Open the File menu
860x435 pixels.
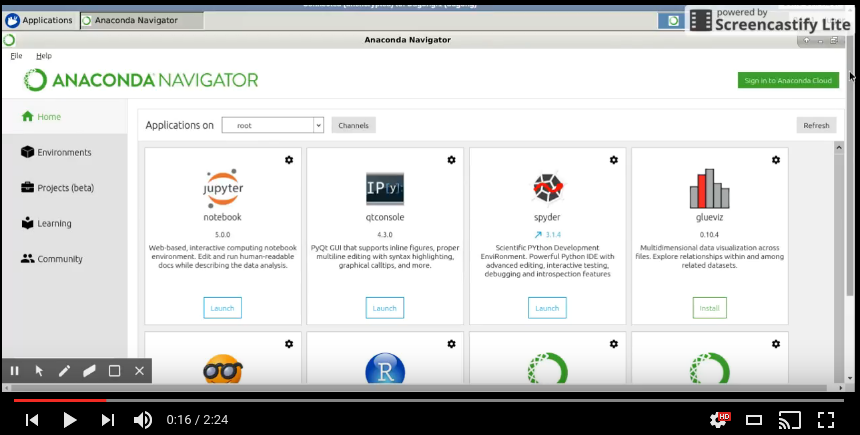pyautogui.click(x=16, y=55)
